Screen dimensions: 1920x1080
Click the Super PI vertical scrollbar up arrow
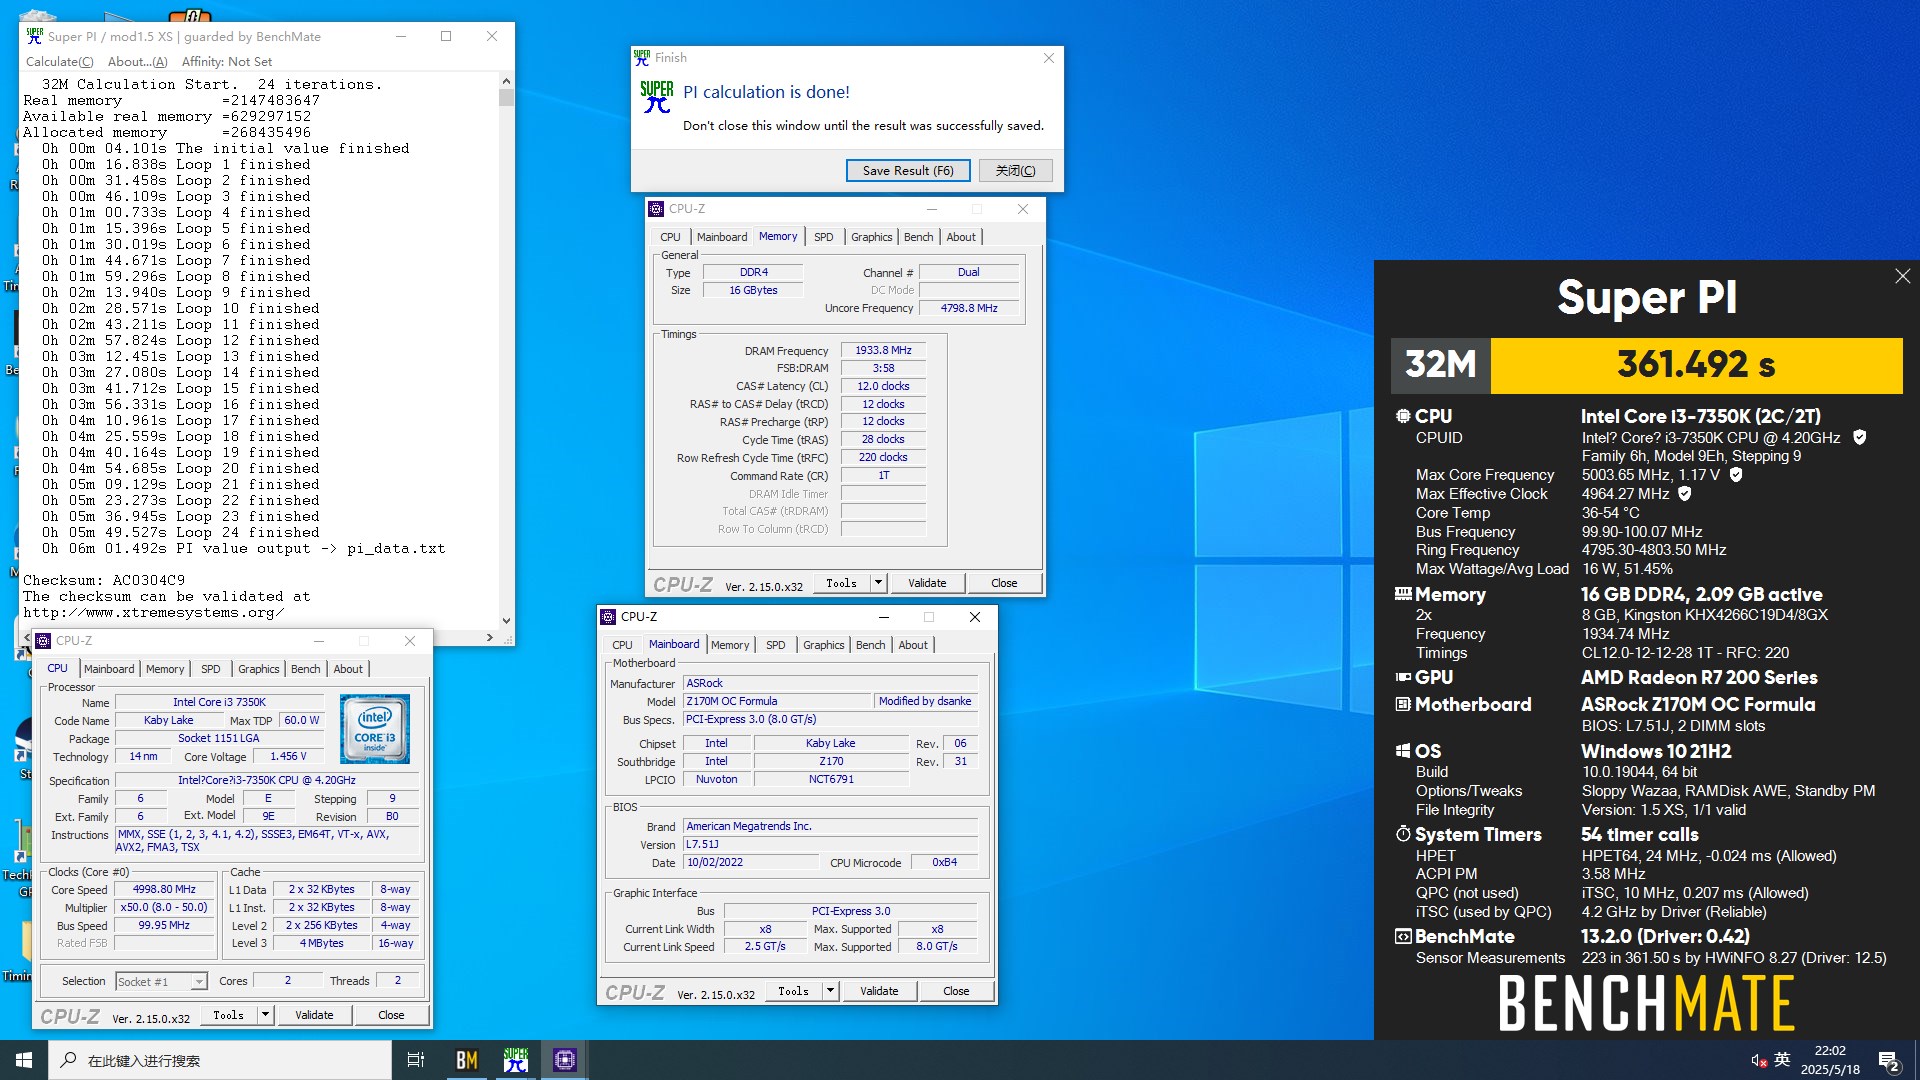(506, 81)
